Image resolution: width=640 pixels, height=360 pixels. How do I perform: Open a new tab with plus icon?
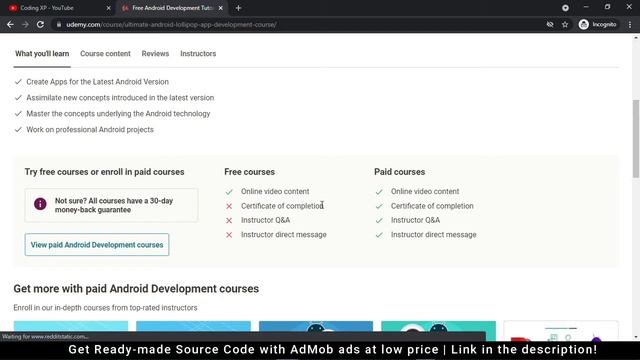(238, 8)
